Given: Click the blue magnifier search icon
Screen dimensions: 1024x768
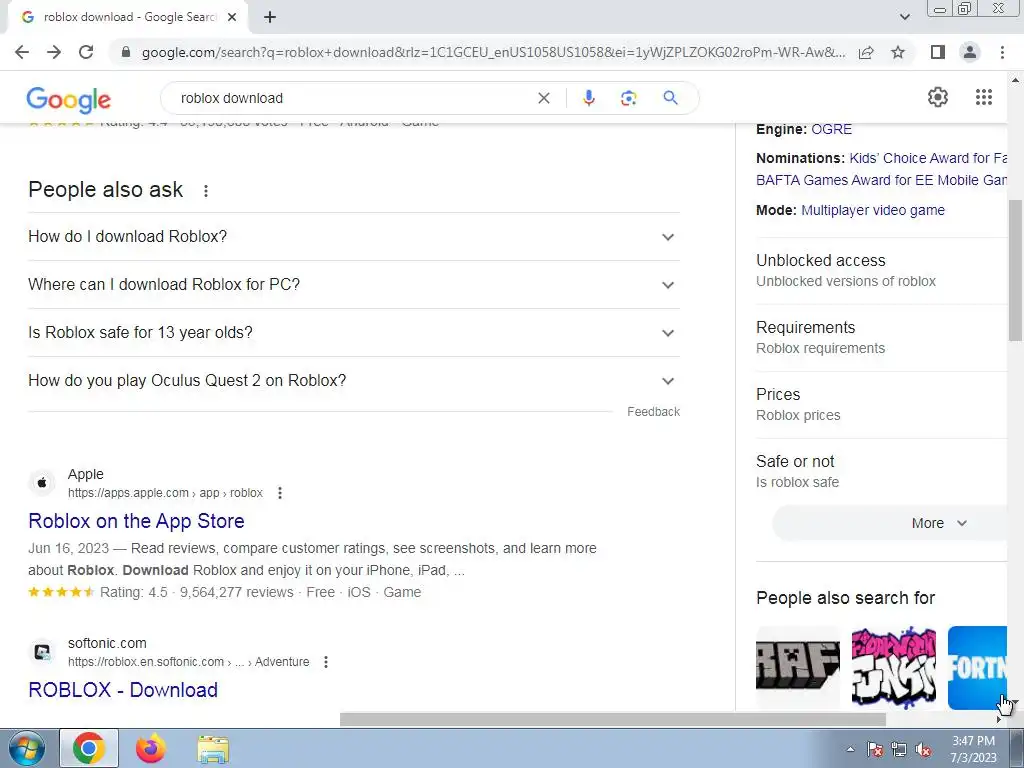Looking at the screenshot, I should tap(670, 98).
